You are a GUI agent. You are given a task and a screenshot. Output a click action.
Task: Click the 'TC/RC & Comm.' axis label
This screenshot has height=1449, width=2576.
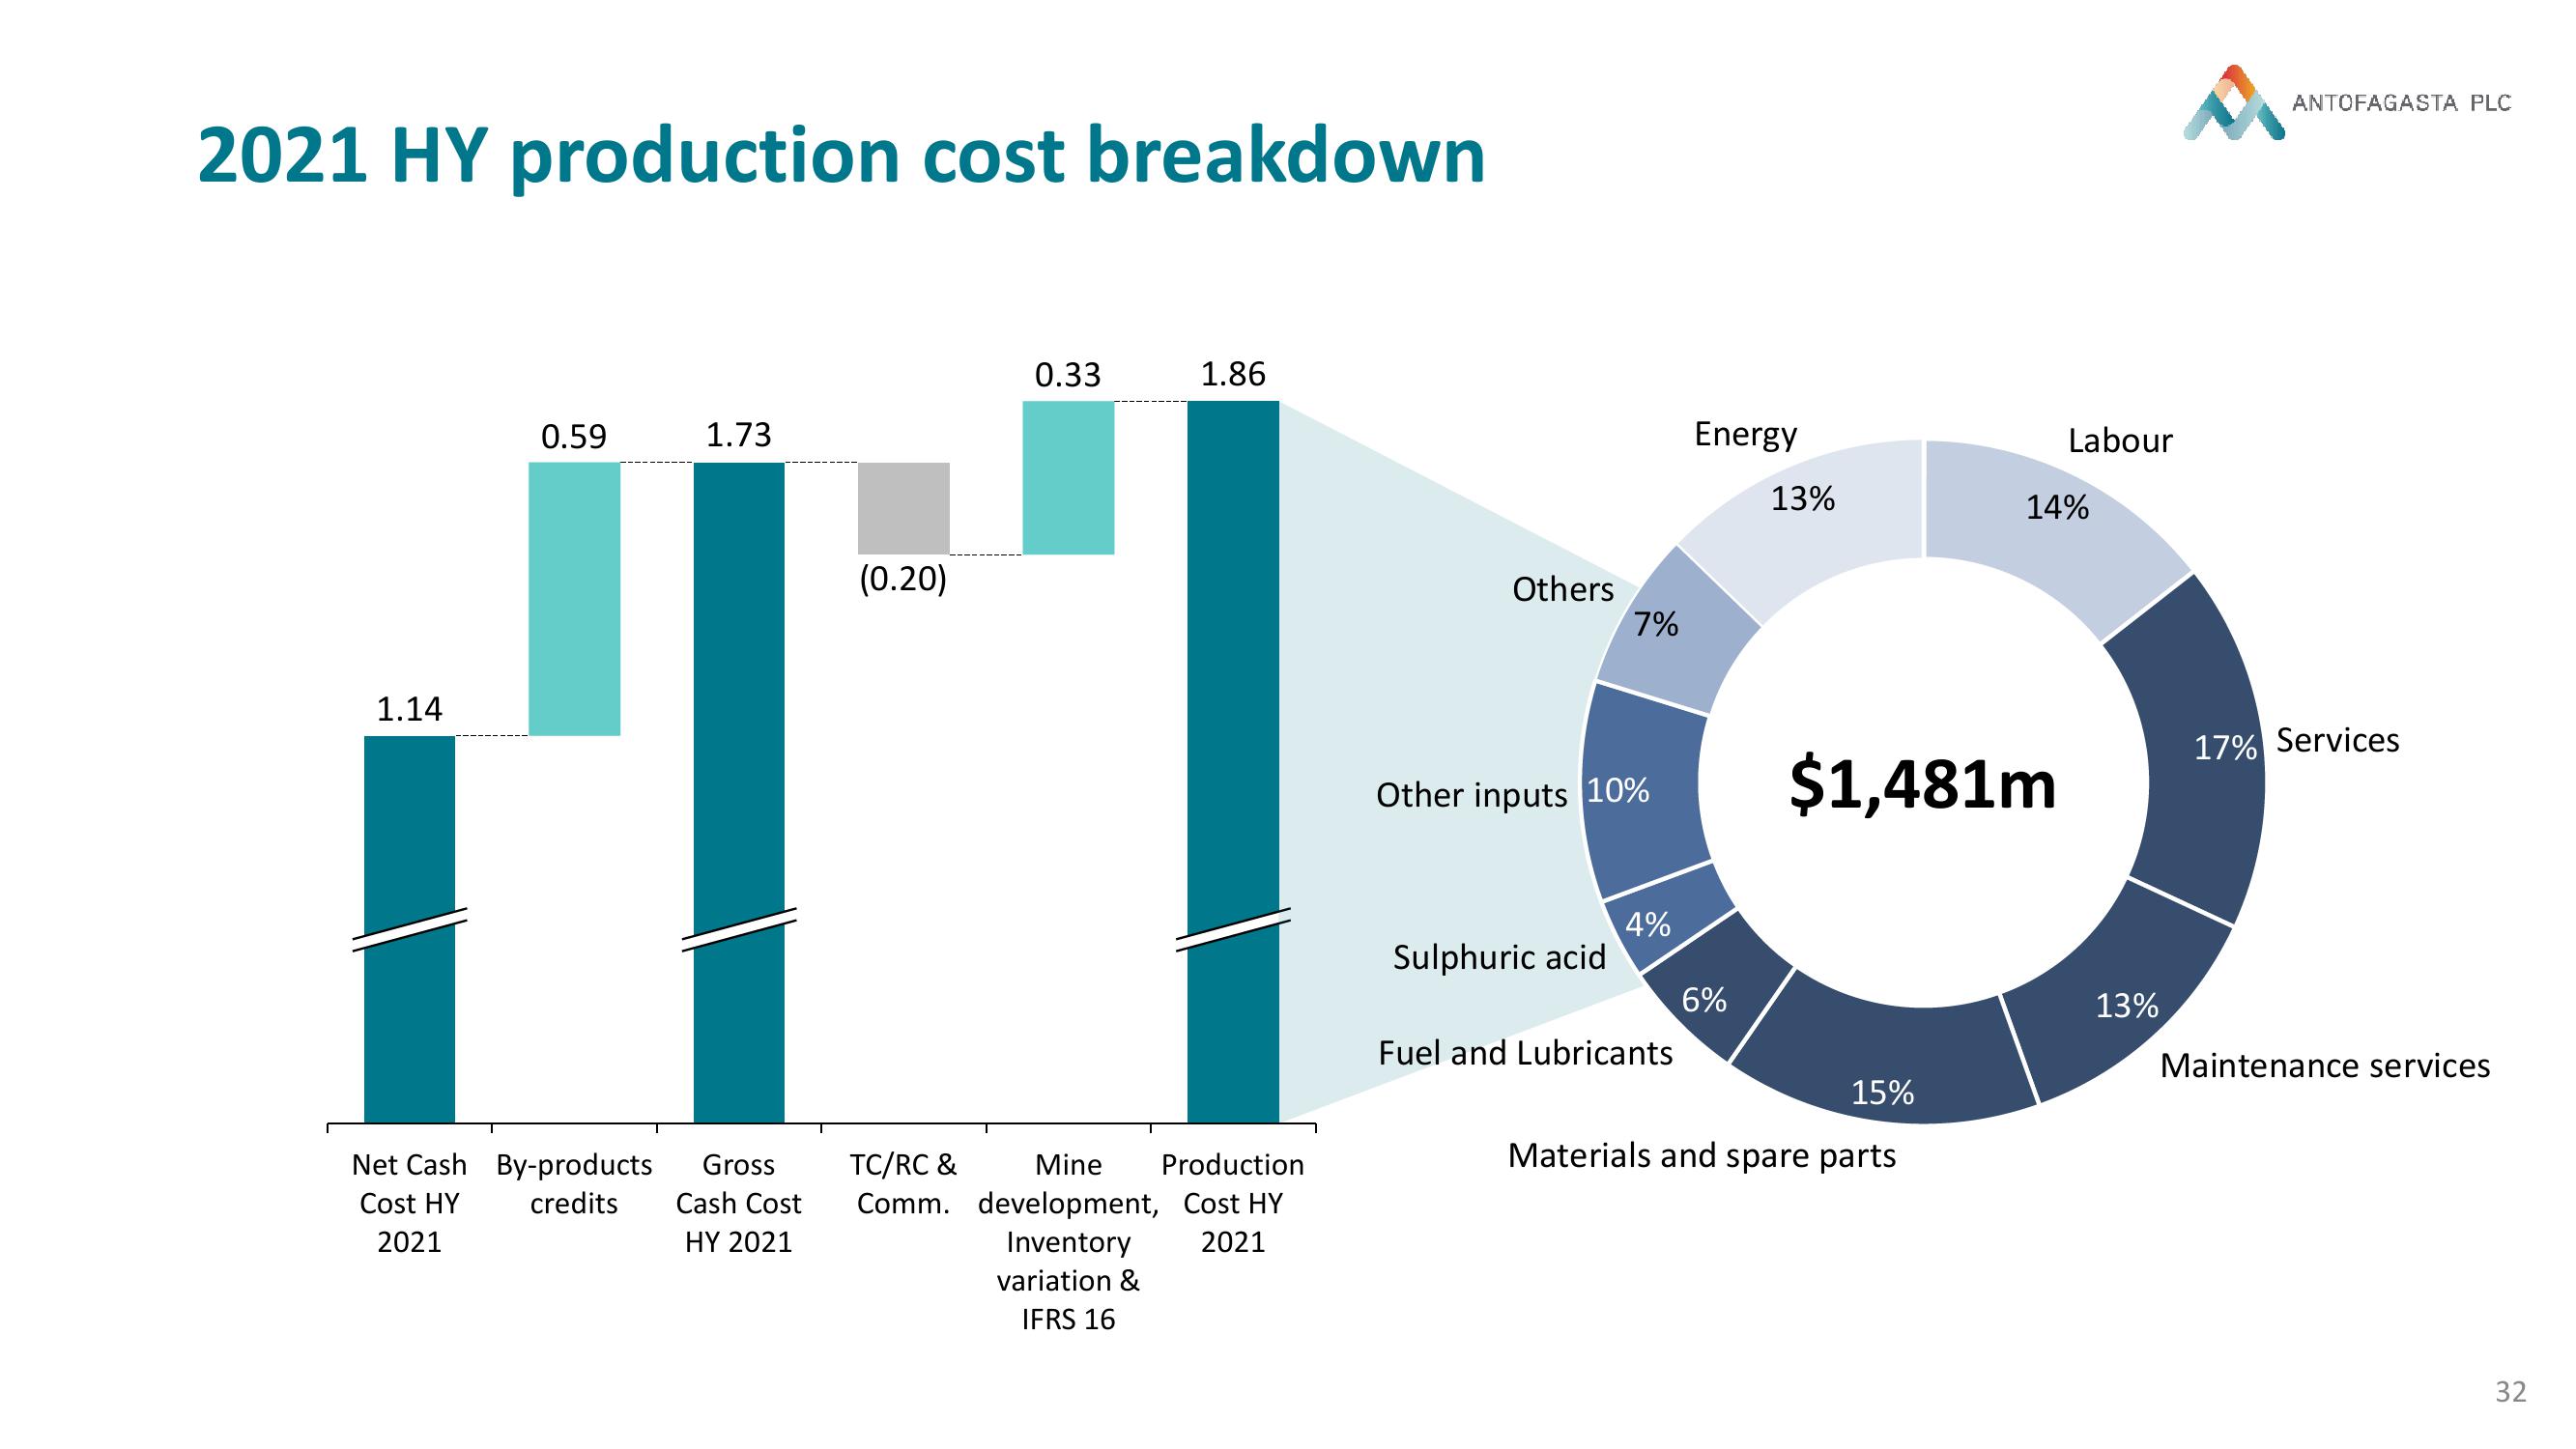[x=903, y=1184]
